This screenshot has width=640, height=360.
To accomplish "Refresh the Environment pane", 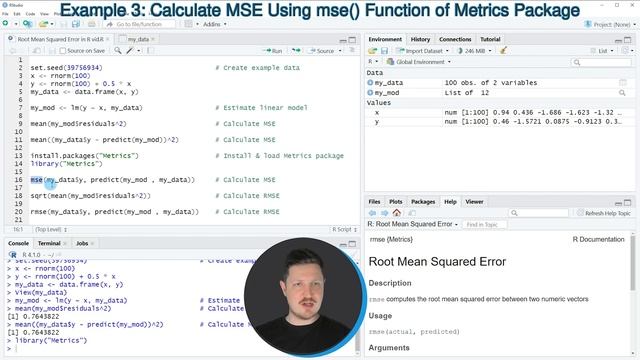I will pyautogui.click(x=625, y=51).
